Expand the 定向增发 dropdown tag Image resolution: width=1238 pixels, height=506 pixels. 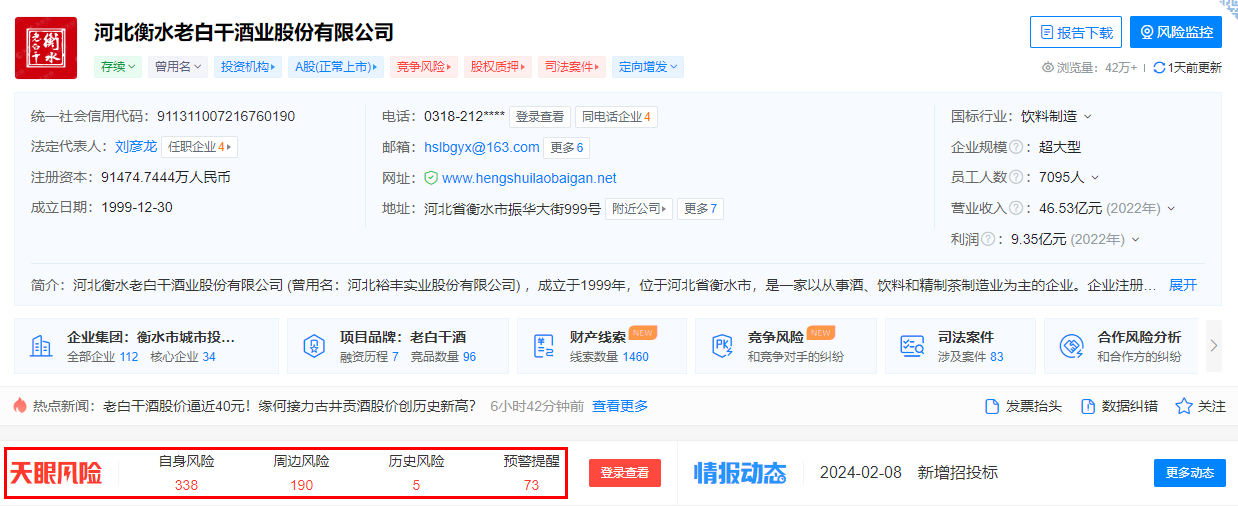648,67
